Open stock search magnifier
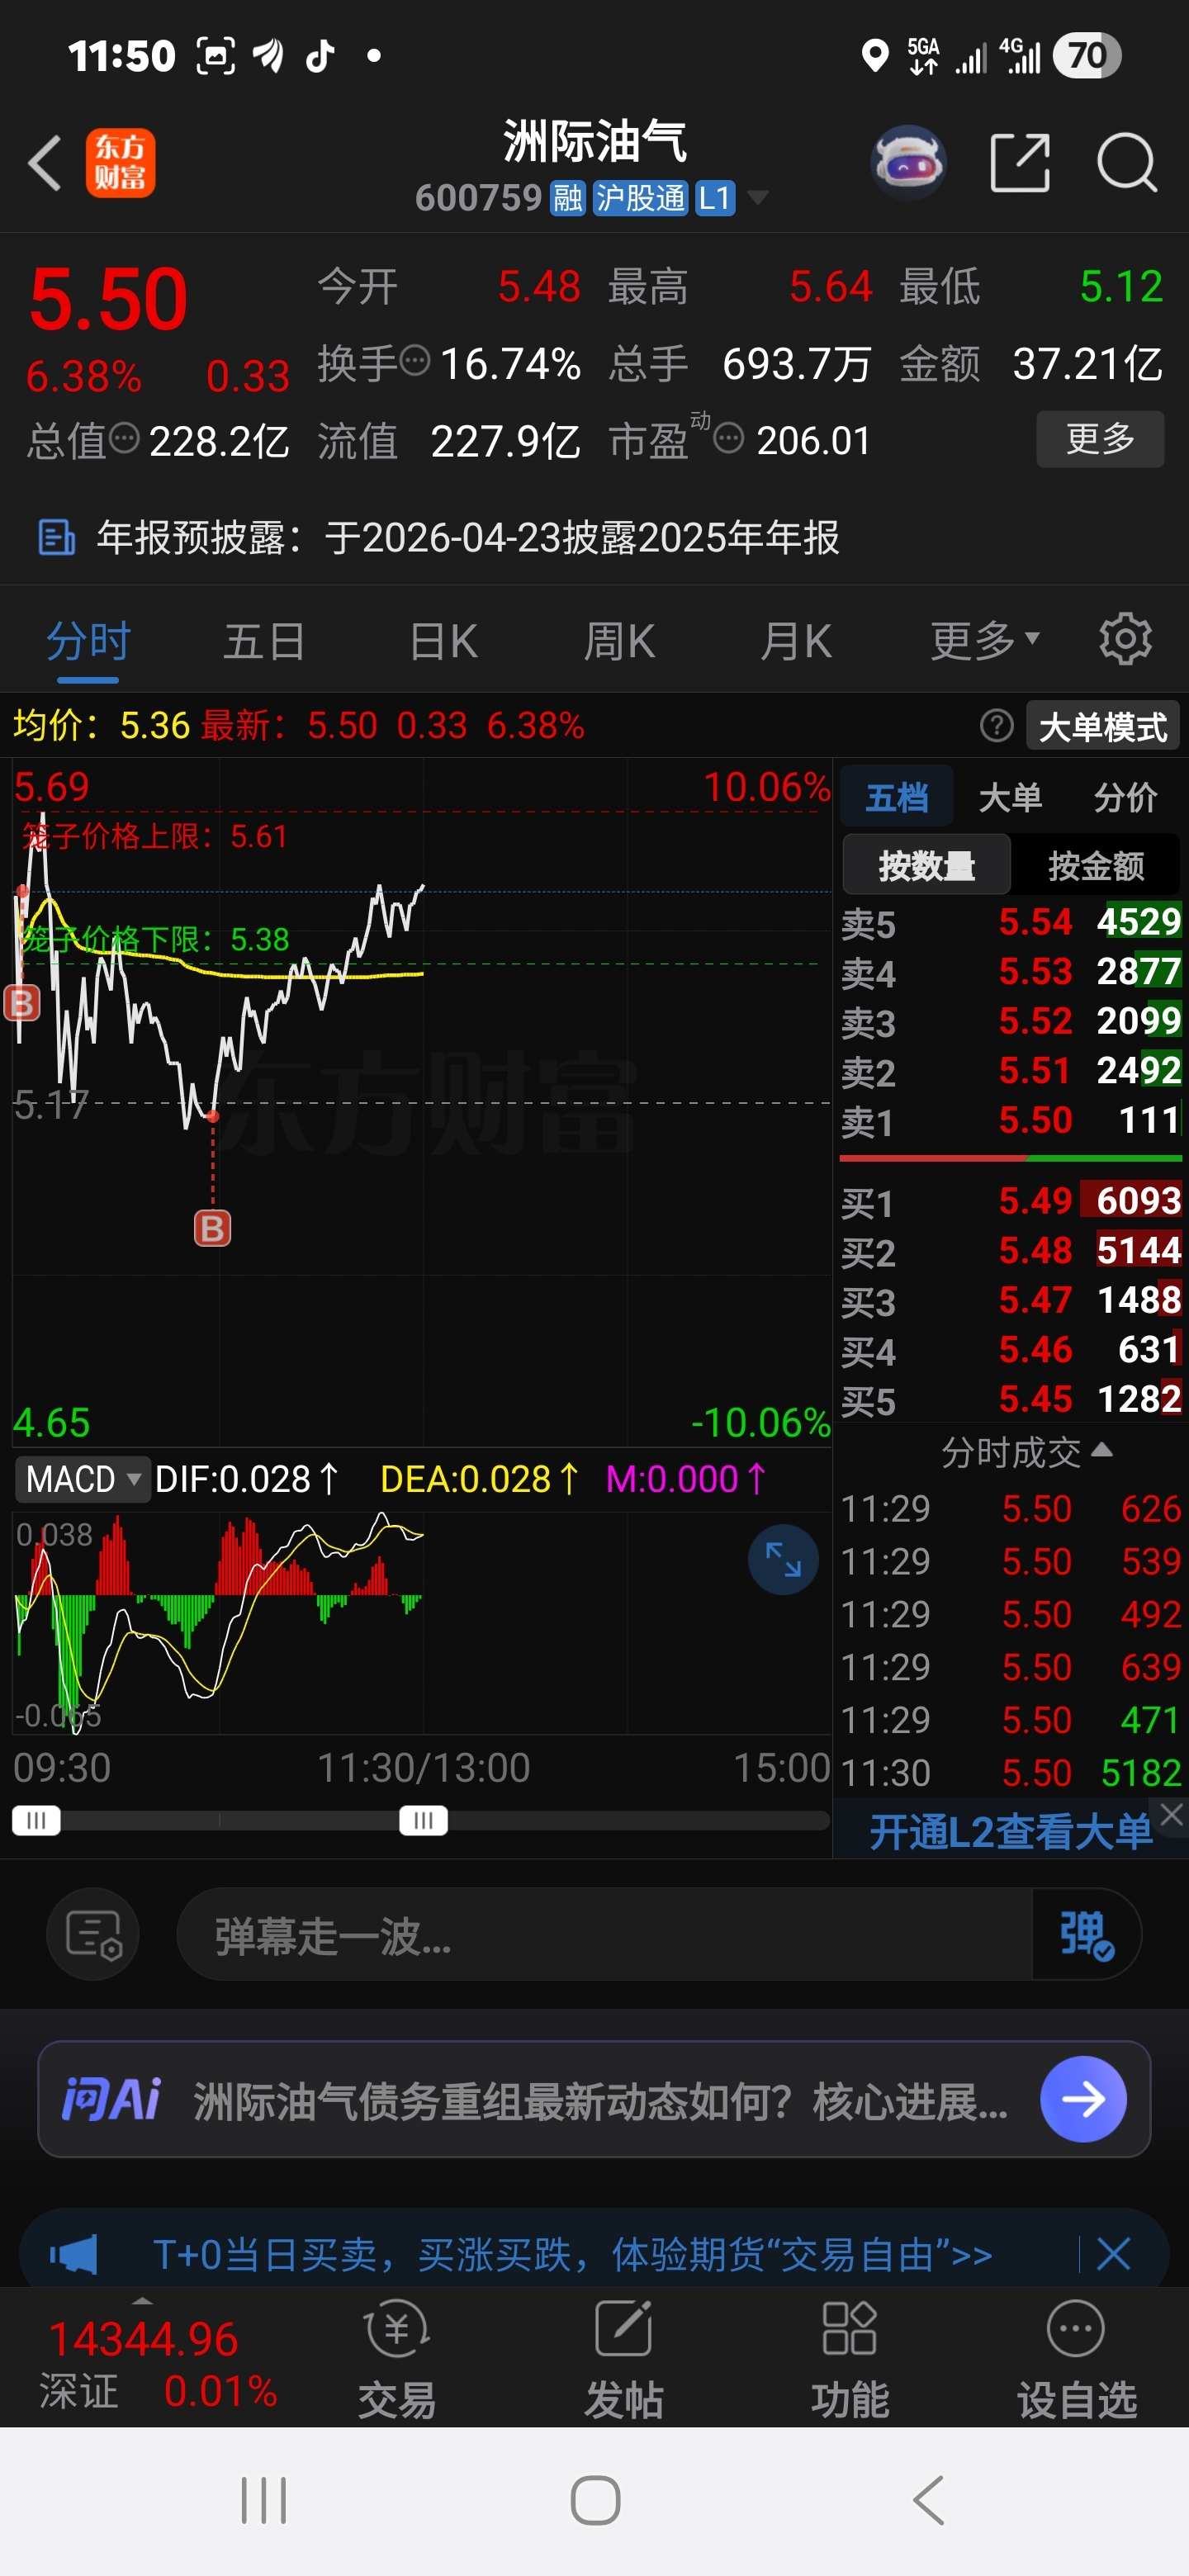The width and height of the screenshot is (1189, 2576). 1127,162
